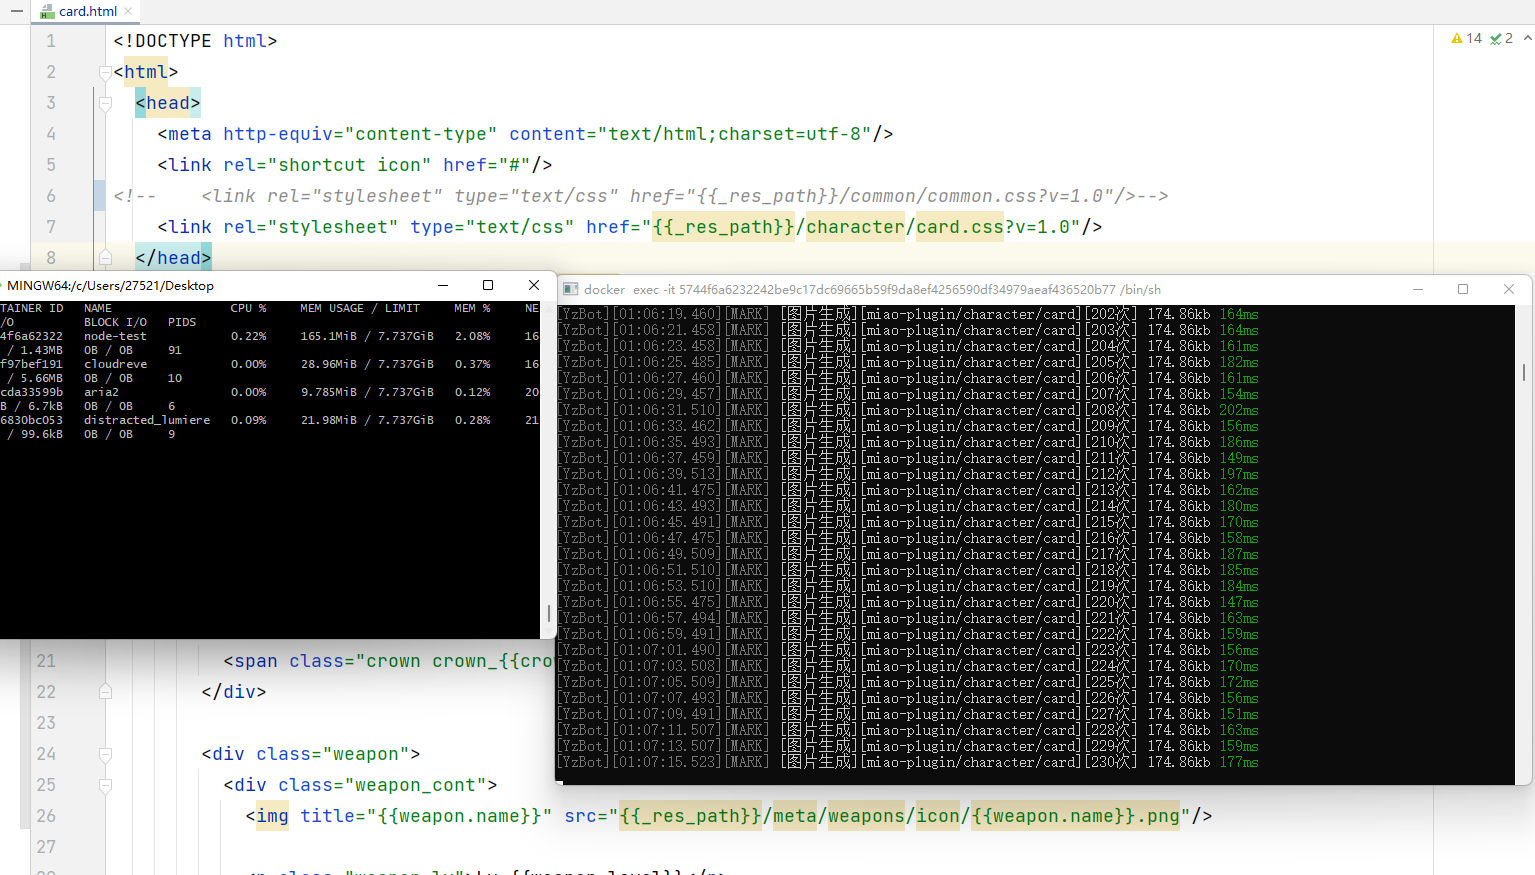Click the Docker icon in the exec terminal title bar
This screenshot has height=875, width=1535.
point(570,289)
